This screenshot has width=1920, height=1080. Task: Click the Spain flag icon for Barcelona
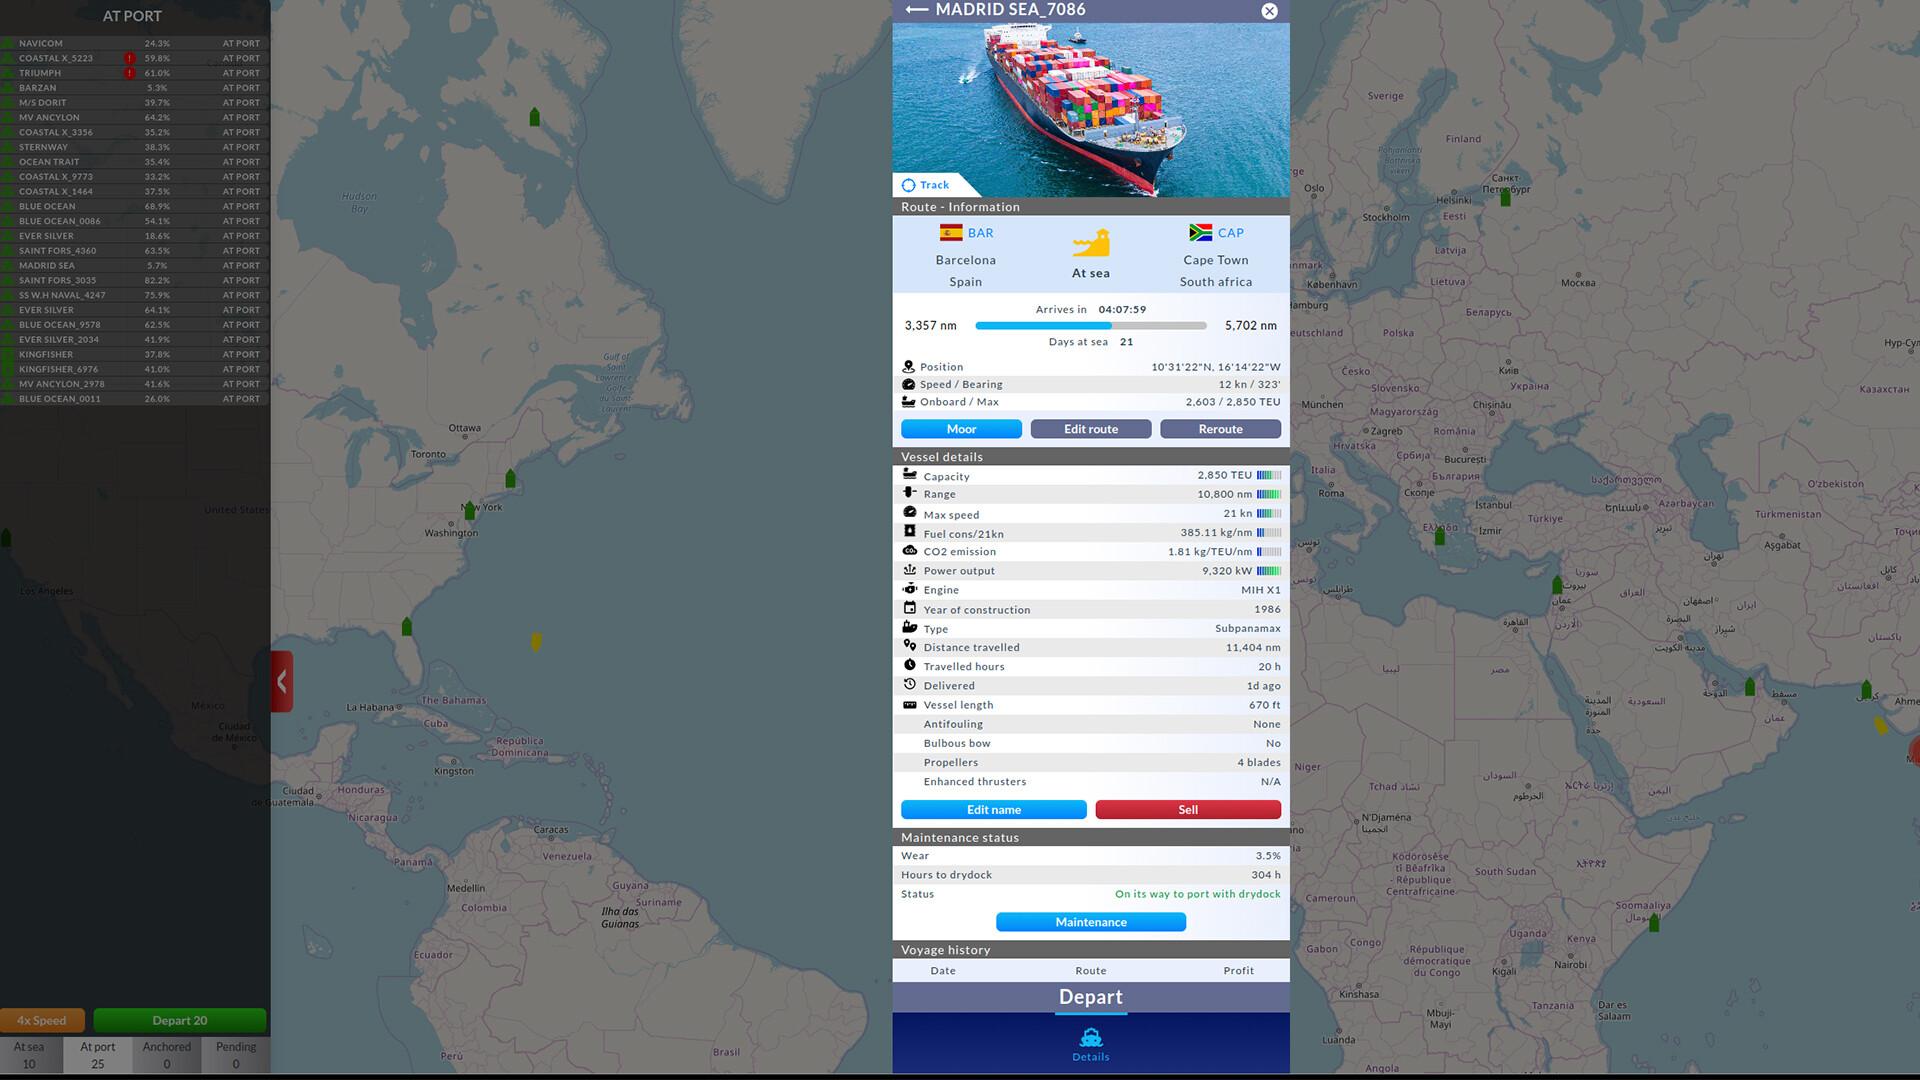(x=951, y=233)
